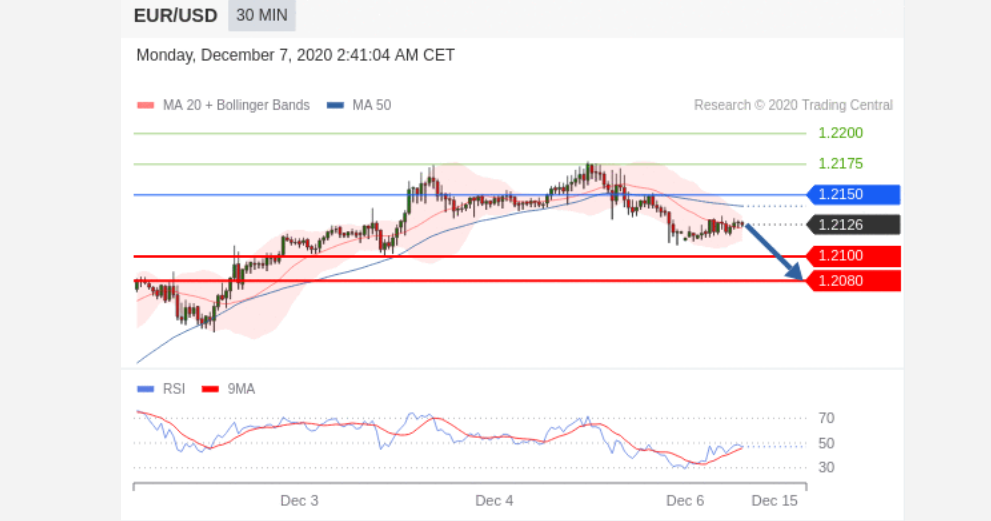Click the RSI legend label
991x521 pixels.
[x=174, y=389]
